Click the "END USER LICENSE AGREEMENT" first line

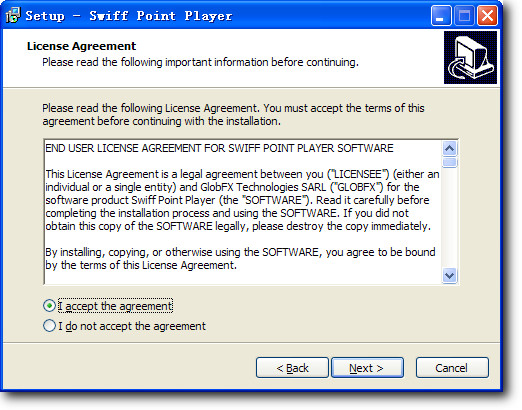pos(219,148)
